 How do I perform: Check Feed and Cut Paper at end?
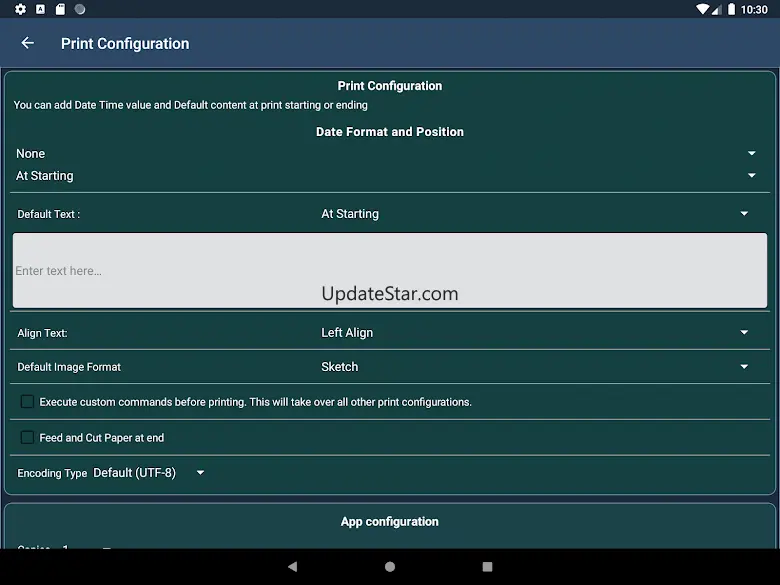coord(27,437)
